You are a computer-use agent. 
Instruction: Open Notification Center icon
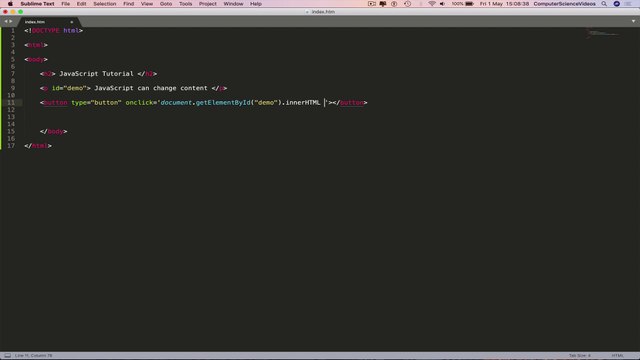(628, 4)
